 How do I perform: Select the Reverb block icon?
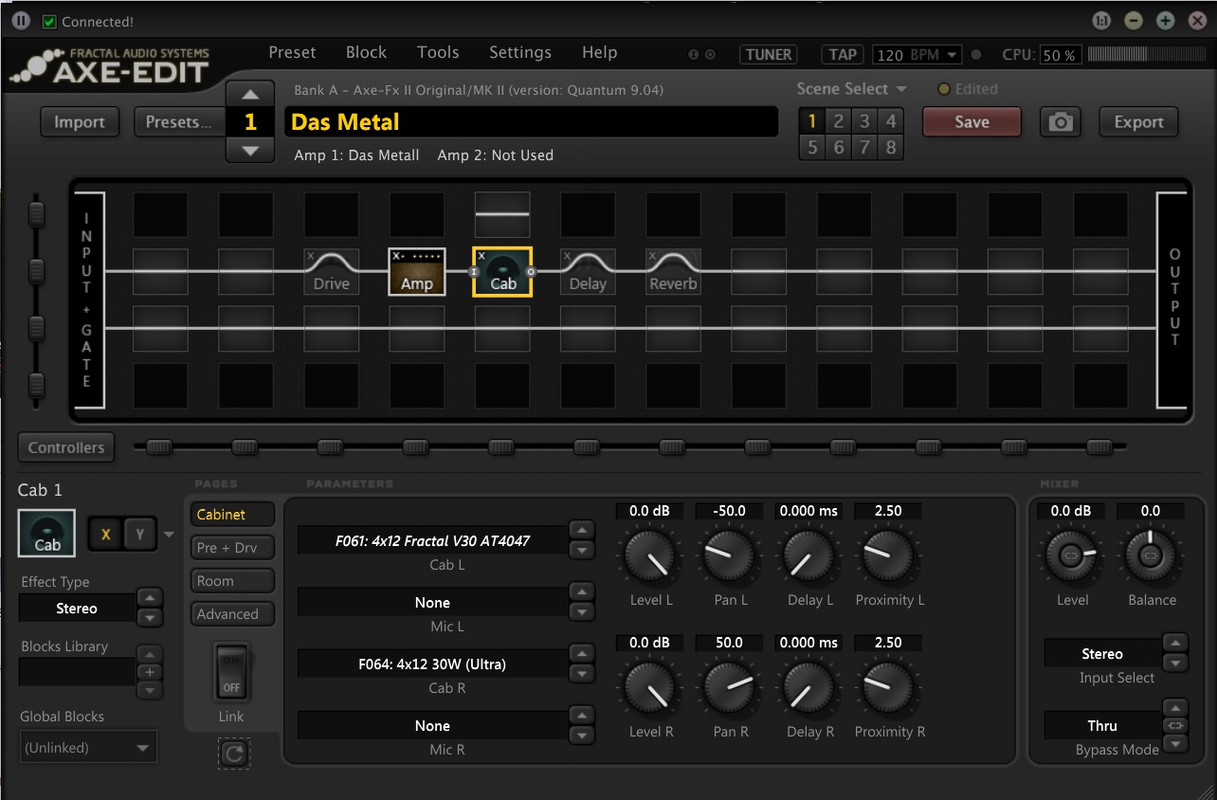[x=673, y=272]
